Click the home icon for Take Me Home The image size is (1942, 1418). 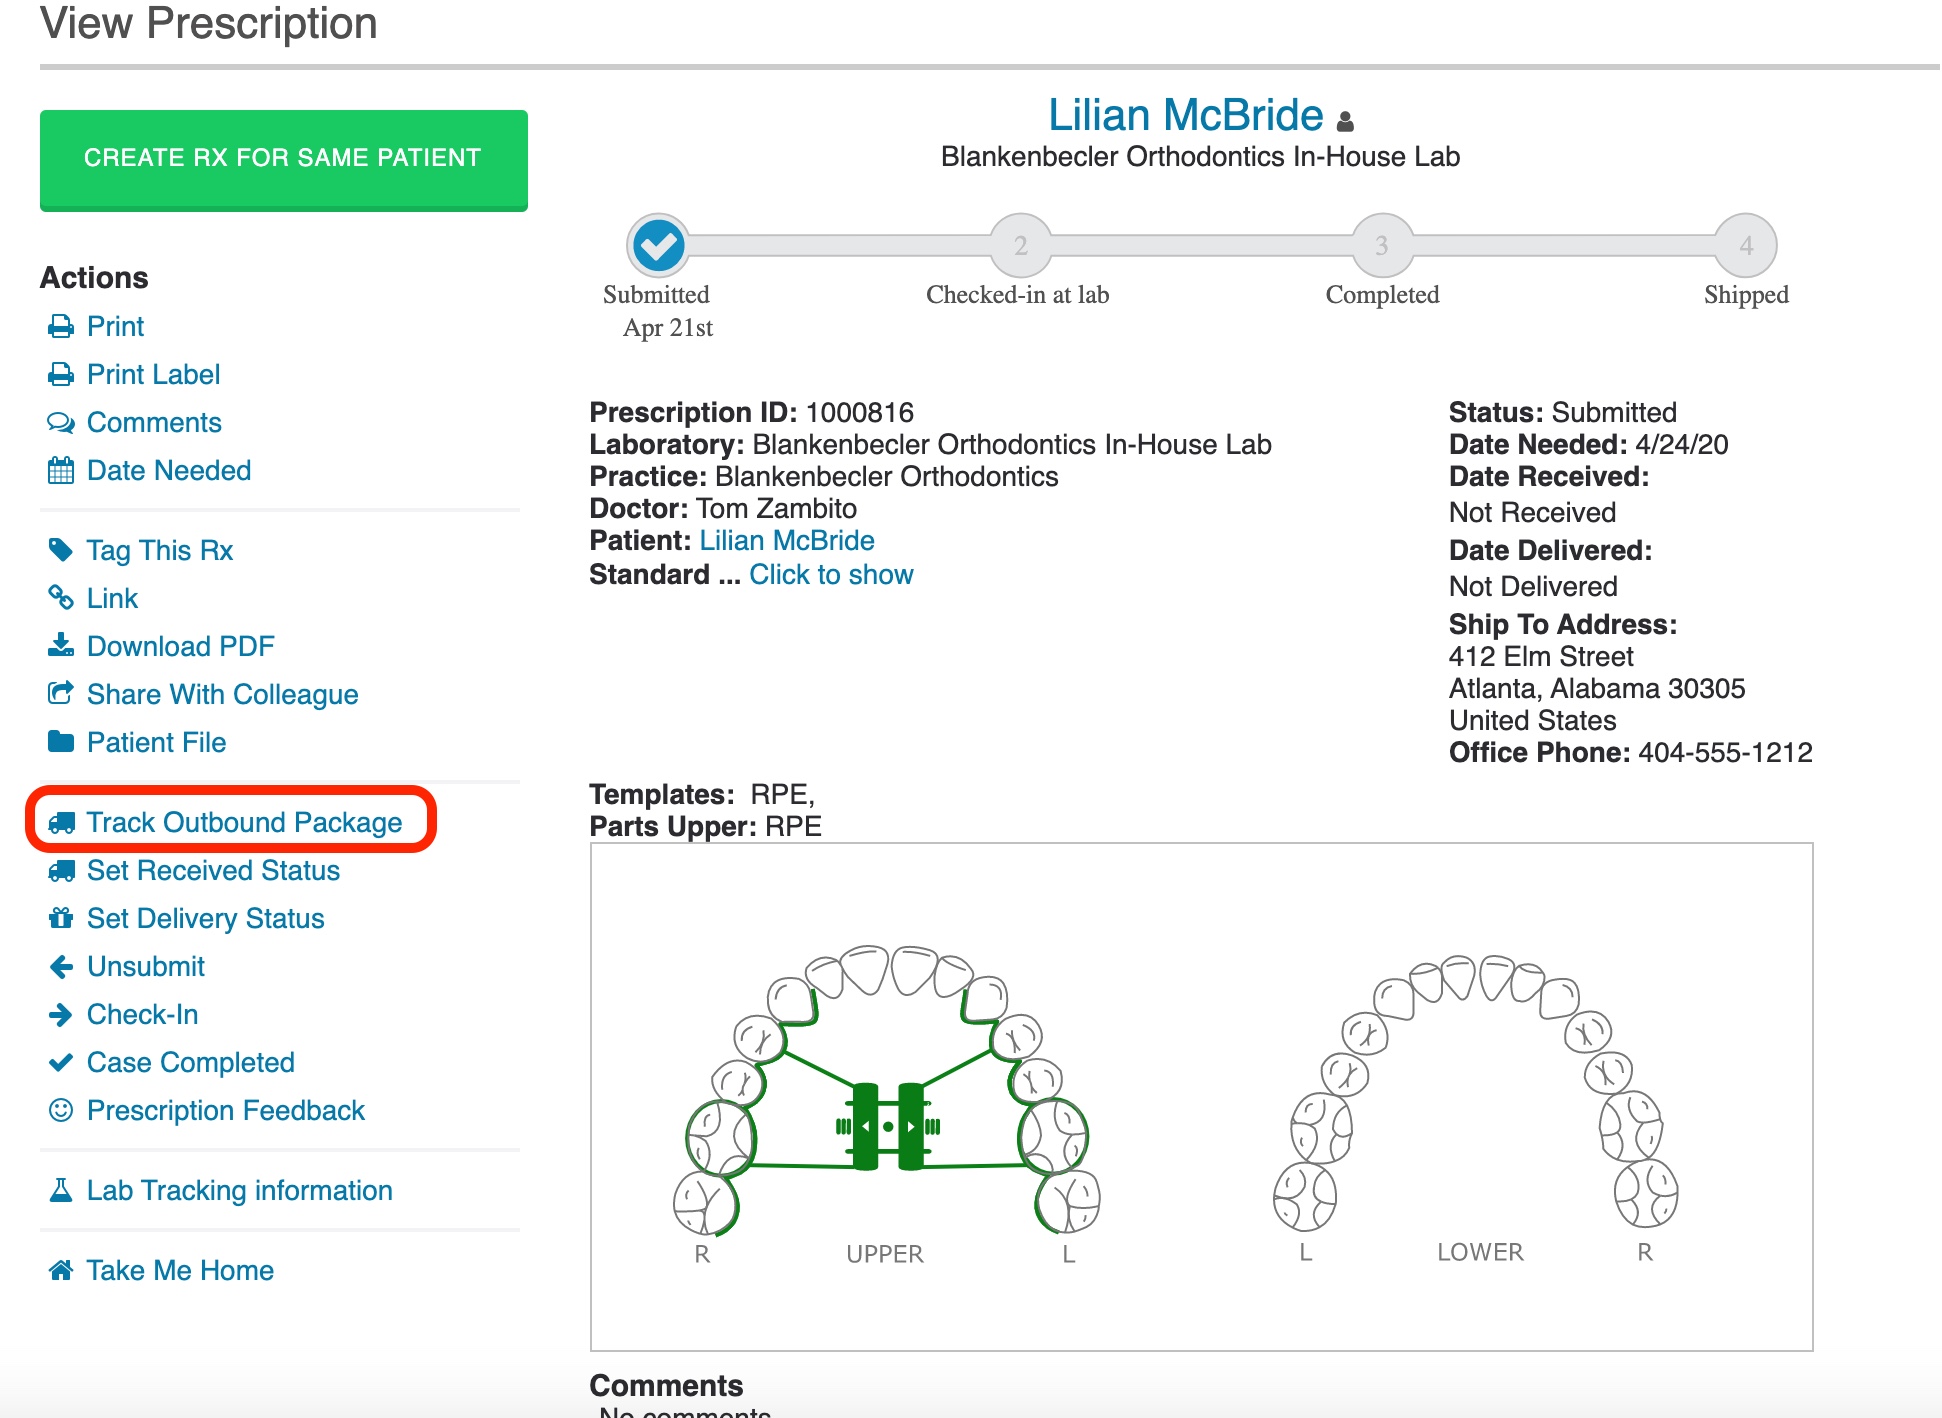click(x=61, y=1270)
